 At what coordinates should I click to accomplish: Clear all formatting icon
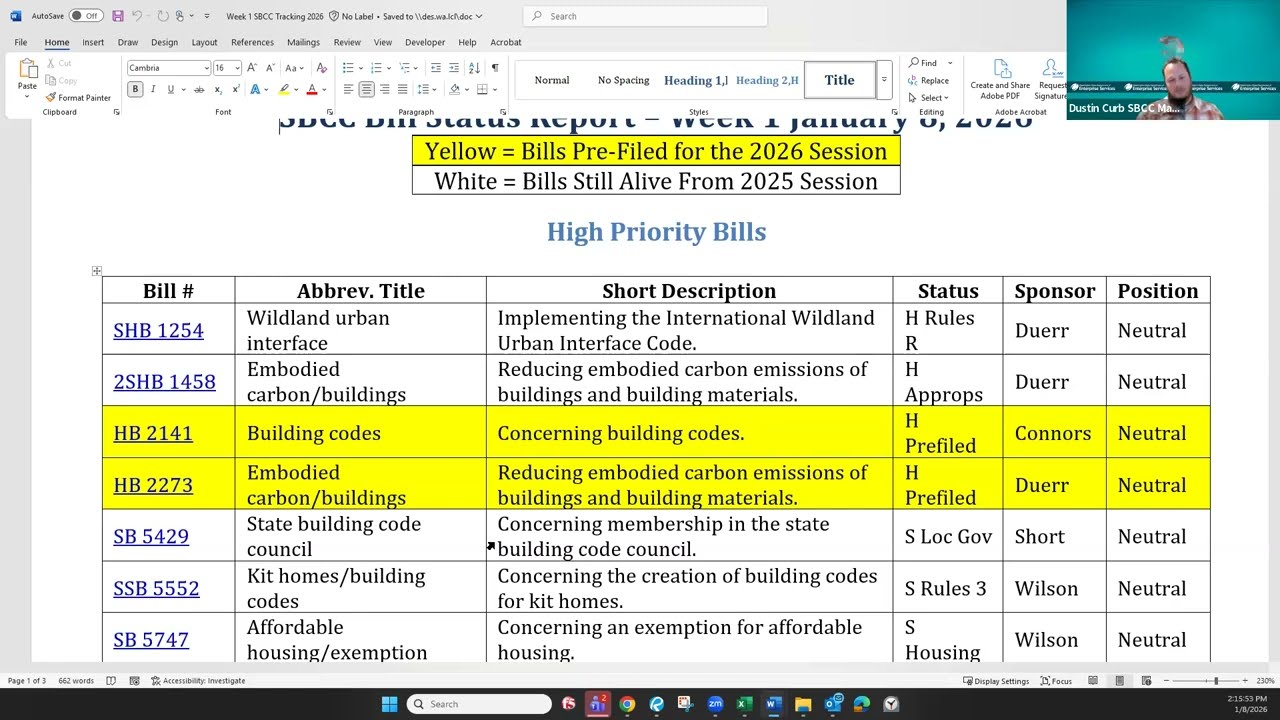click(321, 68)
